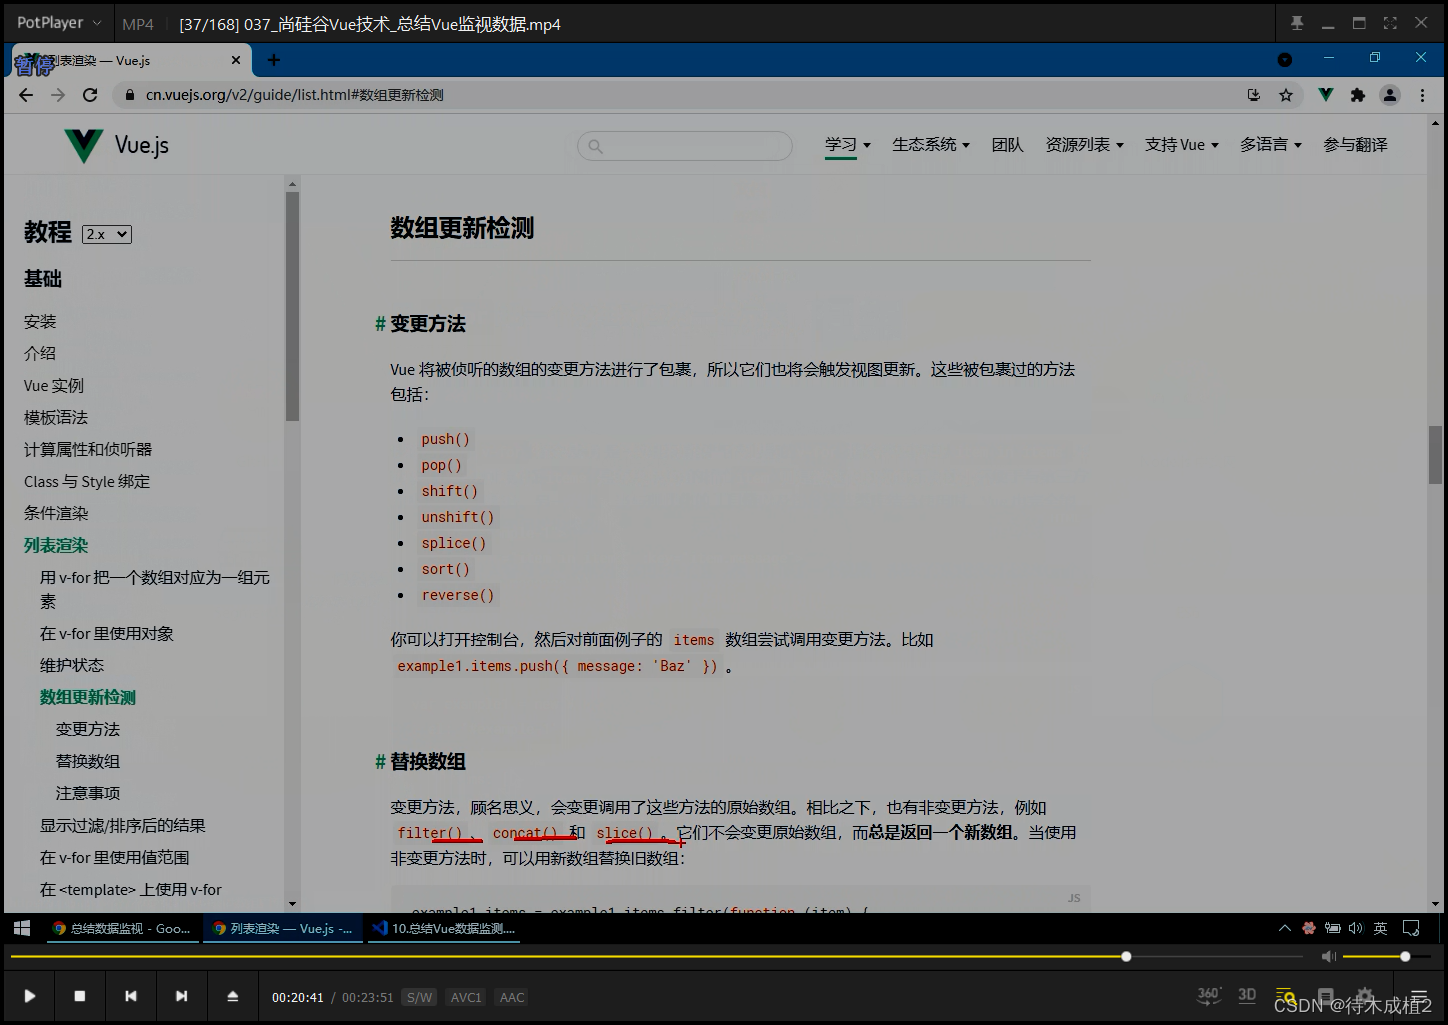Click the system tray volume icon
Image resolution: width=1448 pixels, height=1025 pixels.
[x=1356, y=928]
